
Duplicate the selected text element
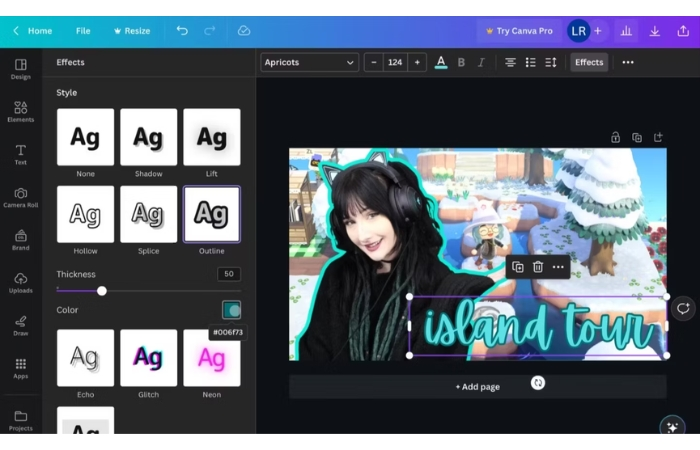[518, 267]
